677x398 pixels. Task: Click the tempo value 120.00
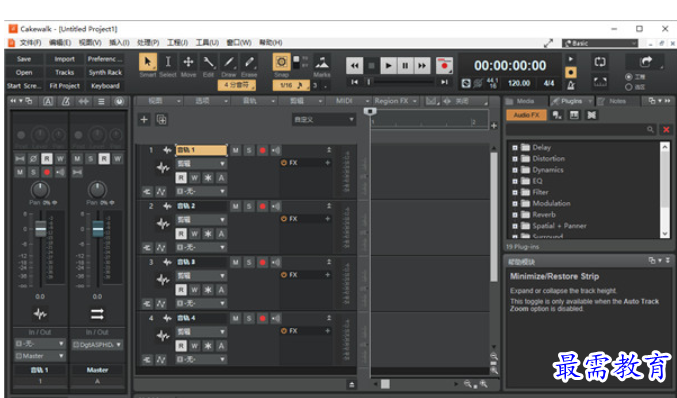[519, 83]
